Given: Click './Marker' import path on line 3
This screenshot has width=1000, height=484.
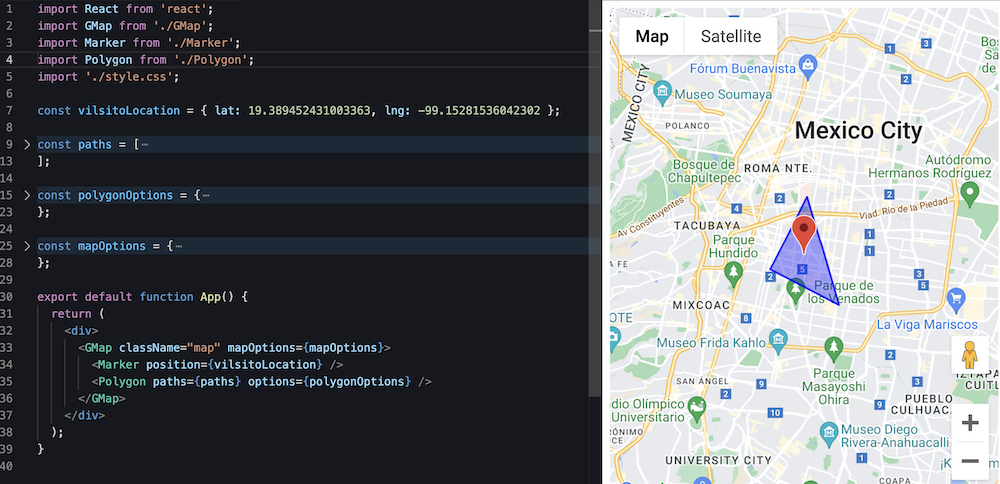Looking at the screenshot, I should pos(201,43).
